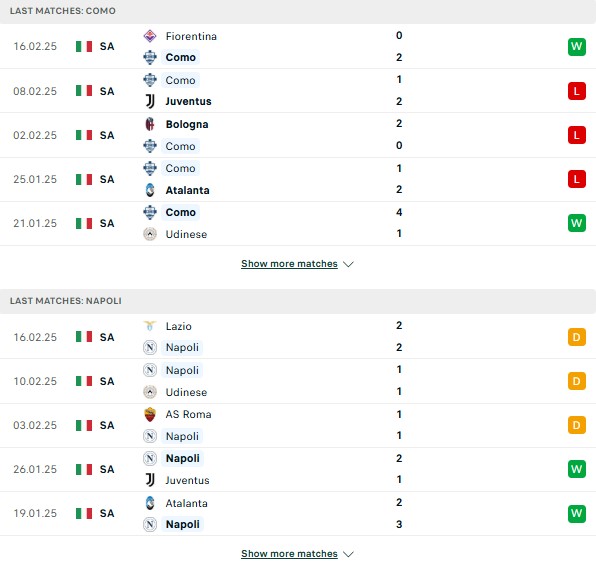
Task: Open the Como team link in Bologna match
Action: click(x=180, y=146)
